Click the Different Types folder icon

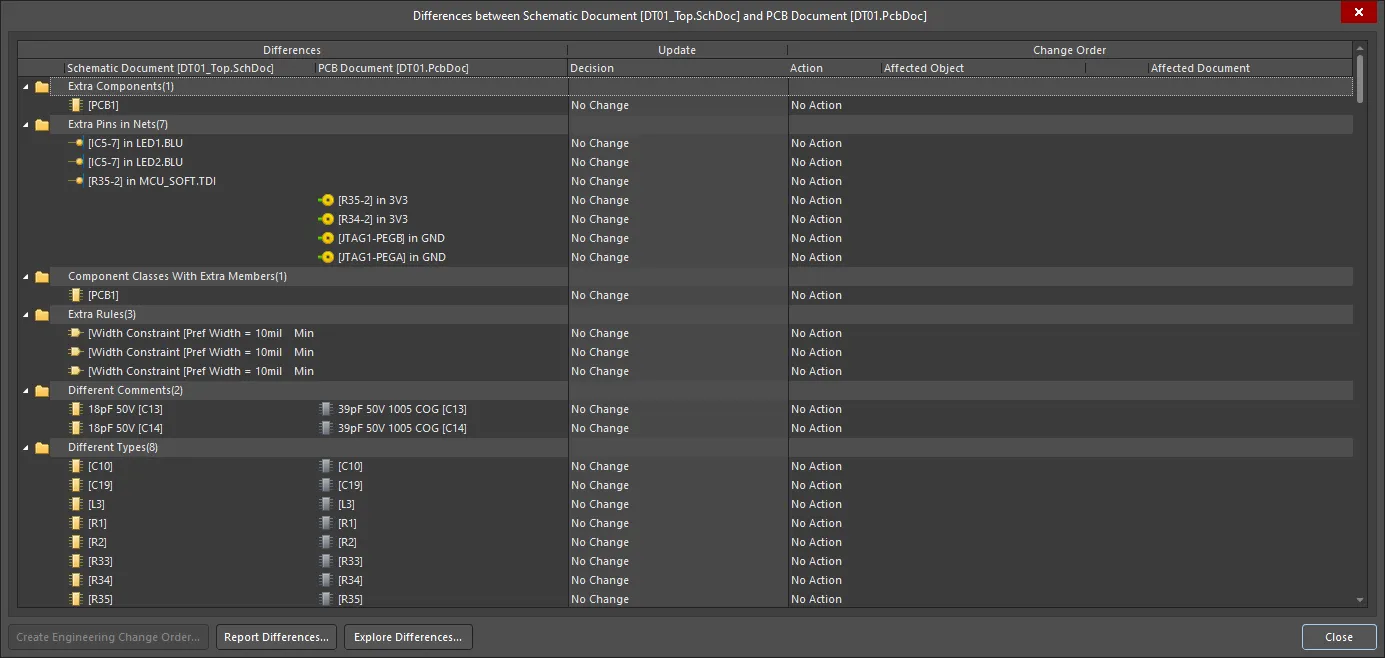pos(42,448)
